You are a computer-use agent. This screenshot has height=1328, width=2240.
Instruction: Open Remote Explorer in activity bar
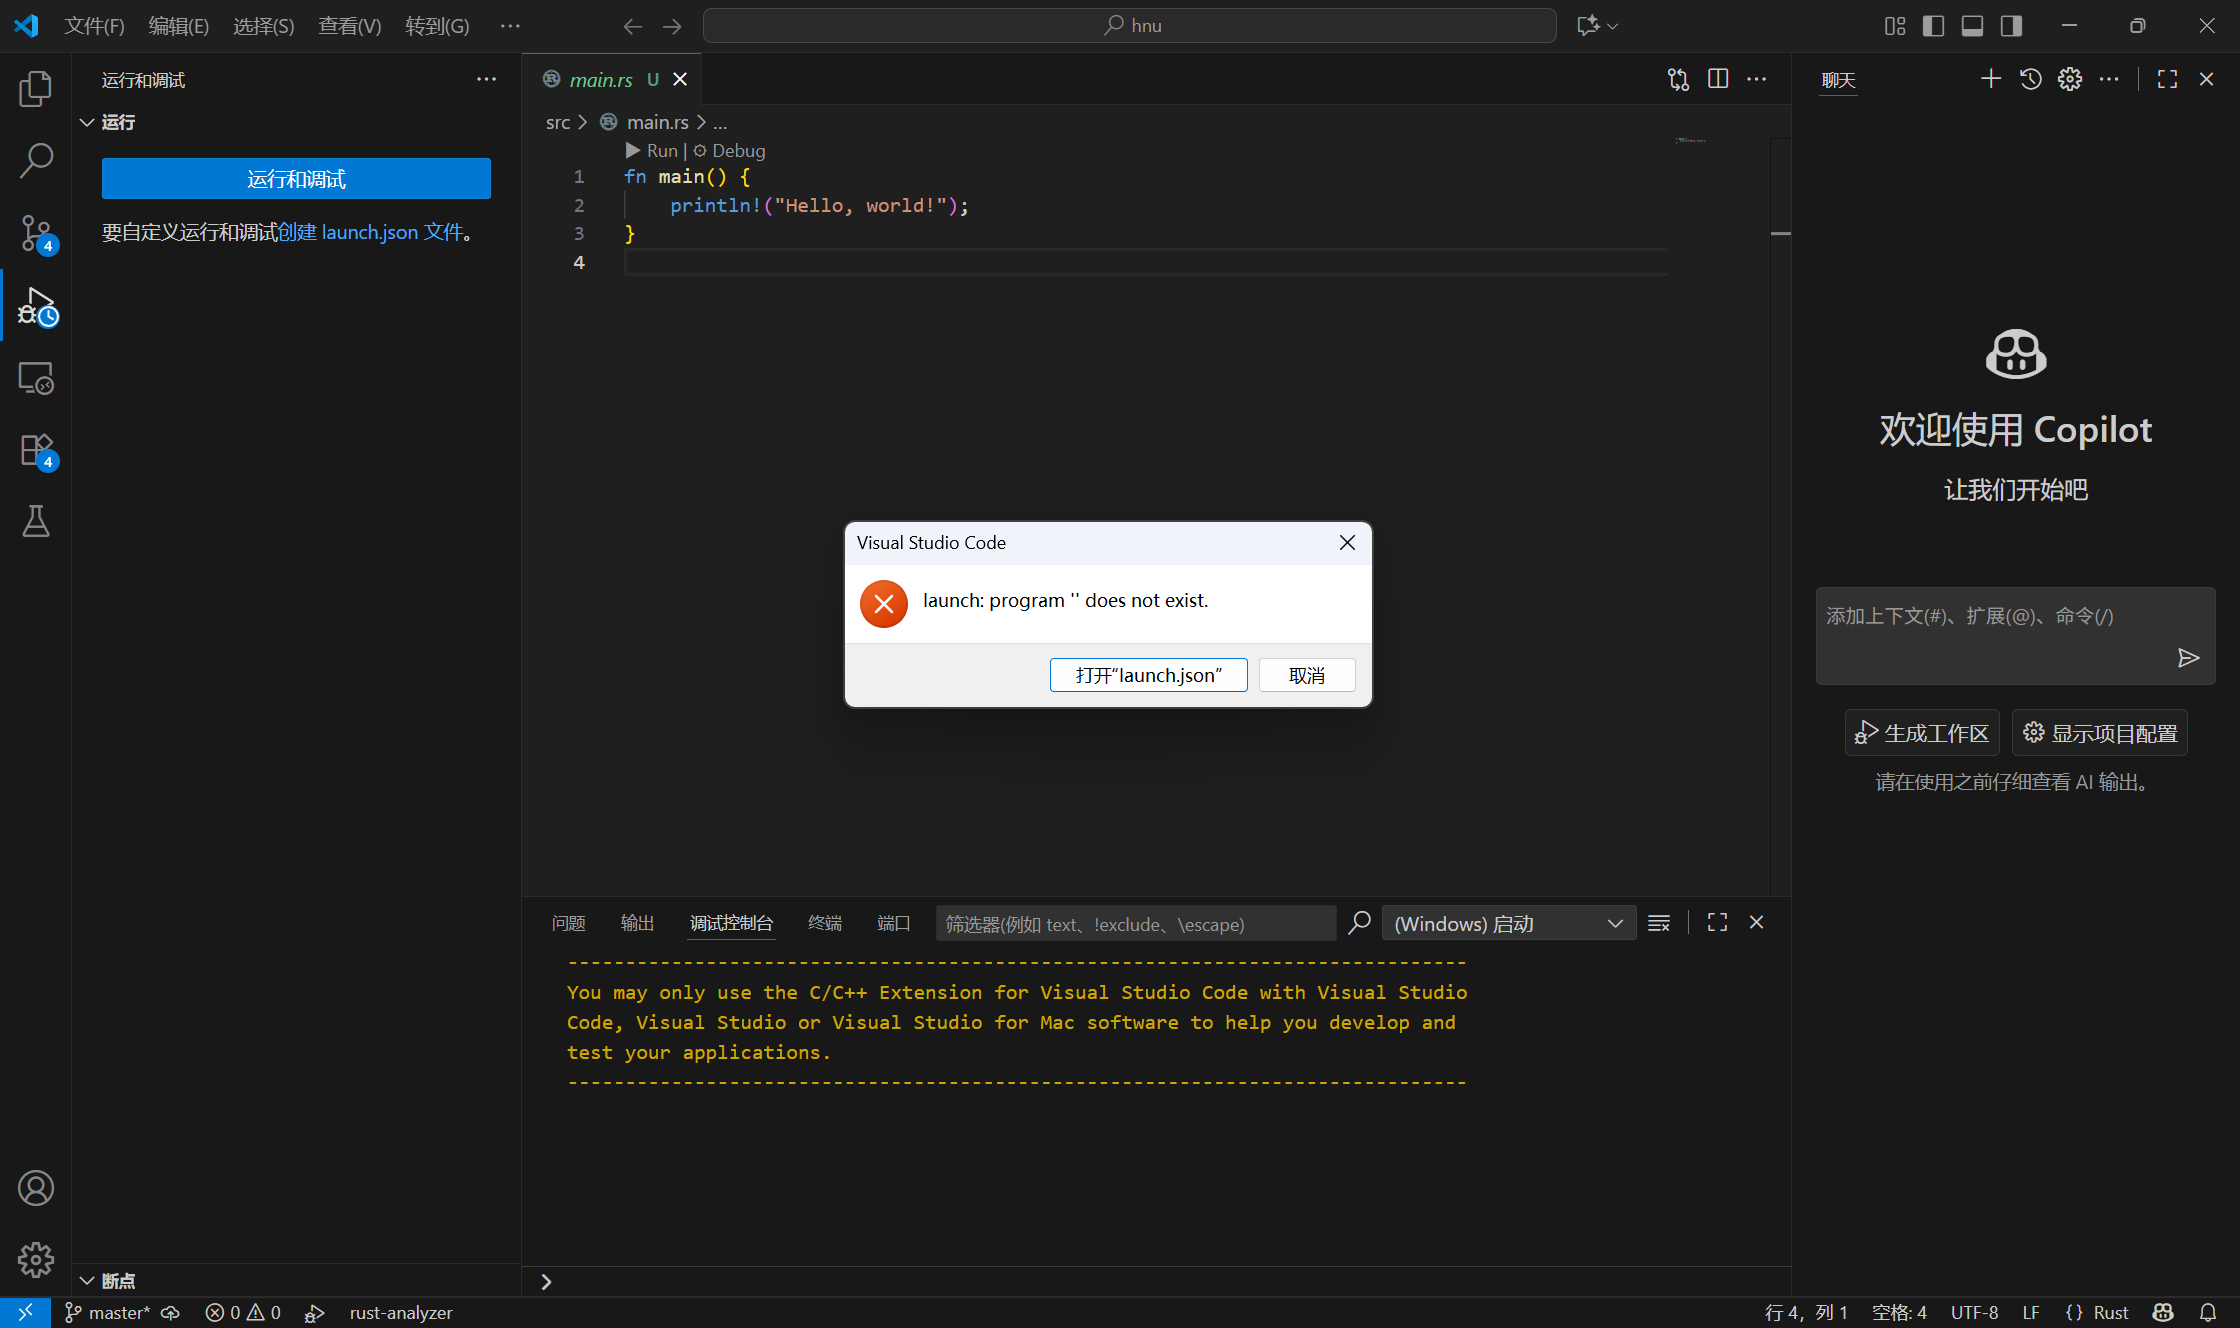(36, 378)
